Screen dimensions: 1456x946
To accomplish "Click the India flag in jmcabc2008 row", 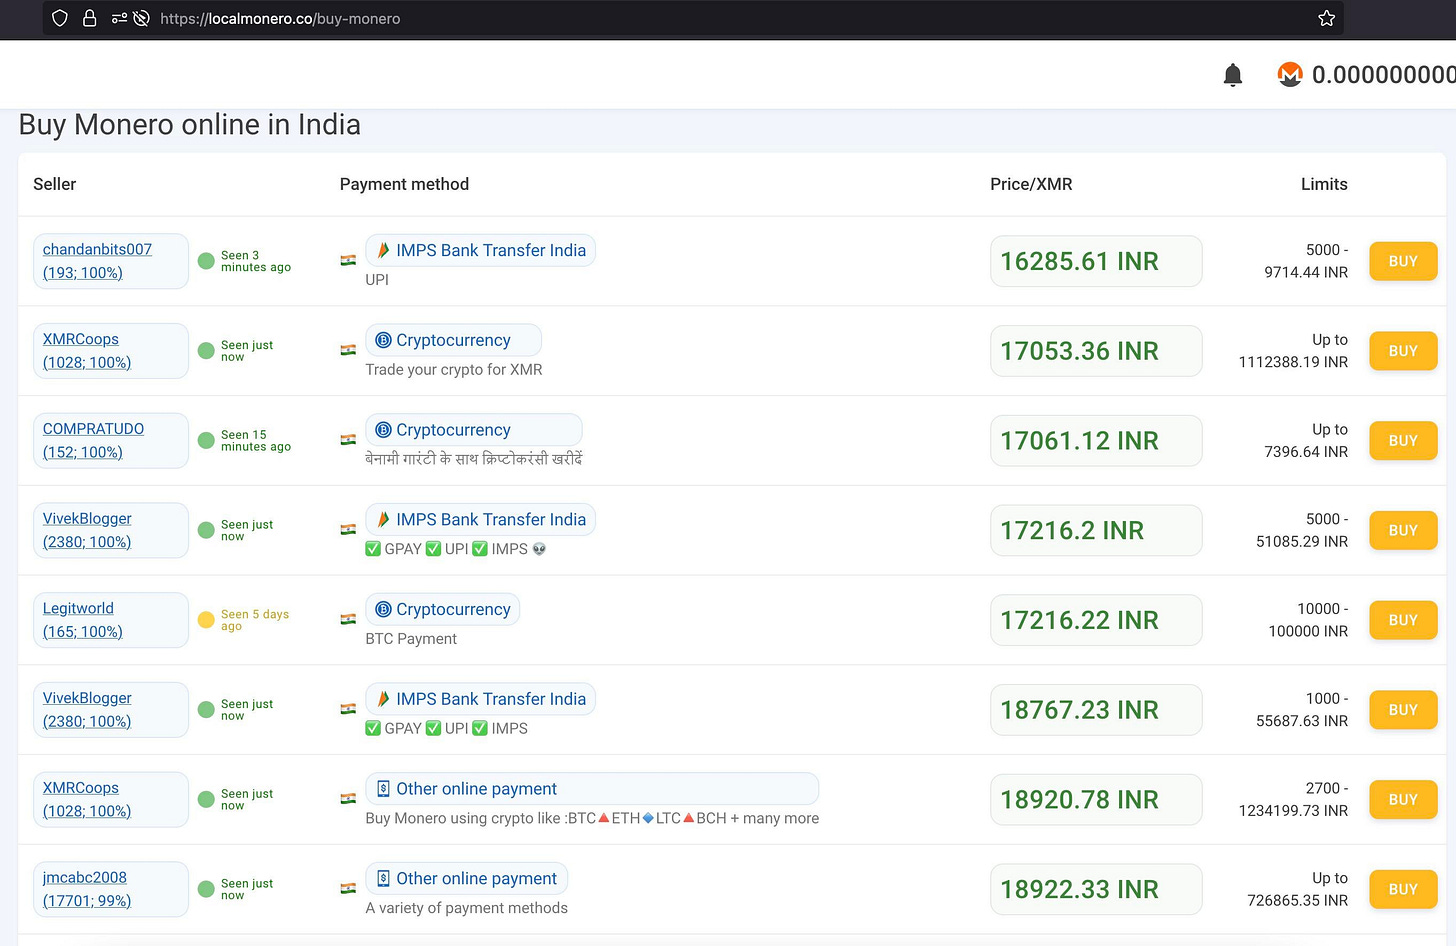I will point(348,888).
